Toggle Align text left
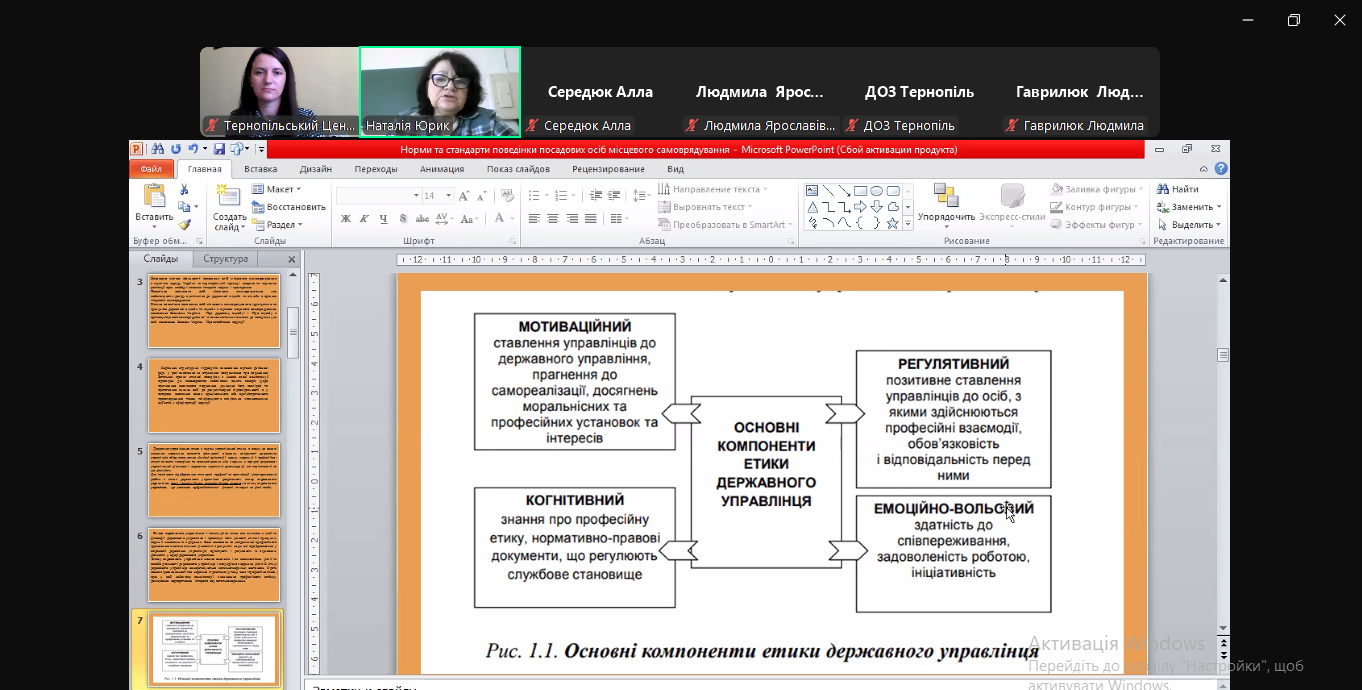Image resolution: width=1362 pixels, height=690 pixels. [534, 218]
